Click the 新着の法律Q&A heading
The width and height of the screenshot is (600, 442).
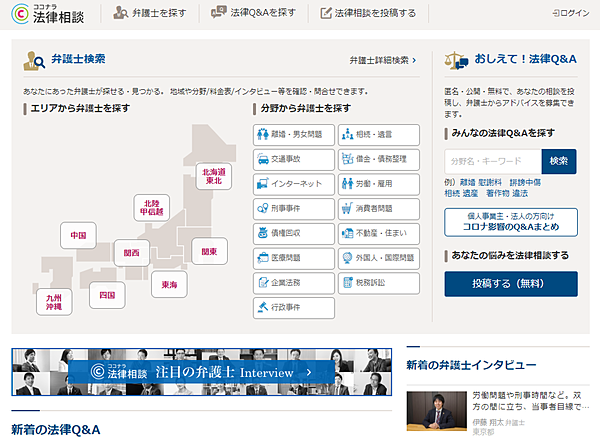(x=56, y=429)
